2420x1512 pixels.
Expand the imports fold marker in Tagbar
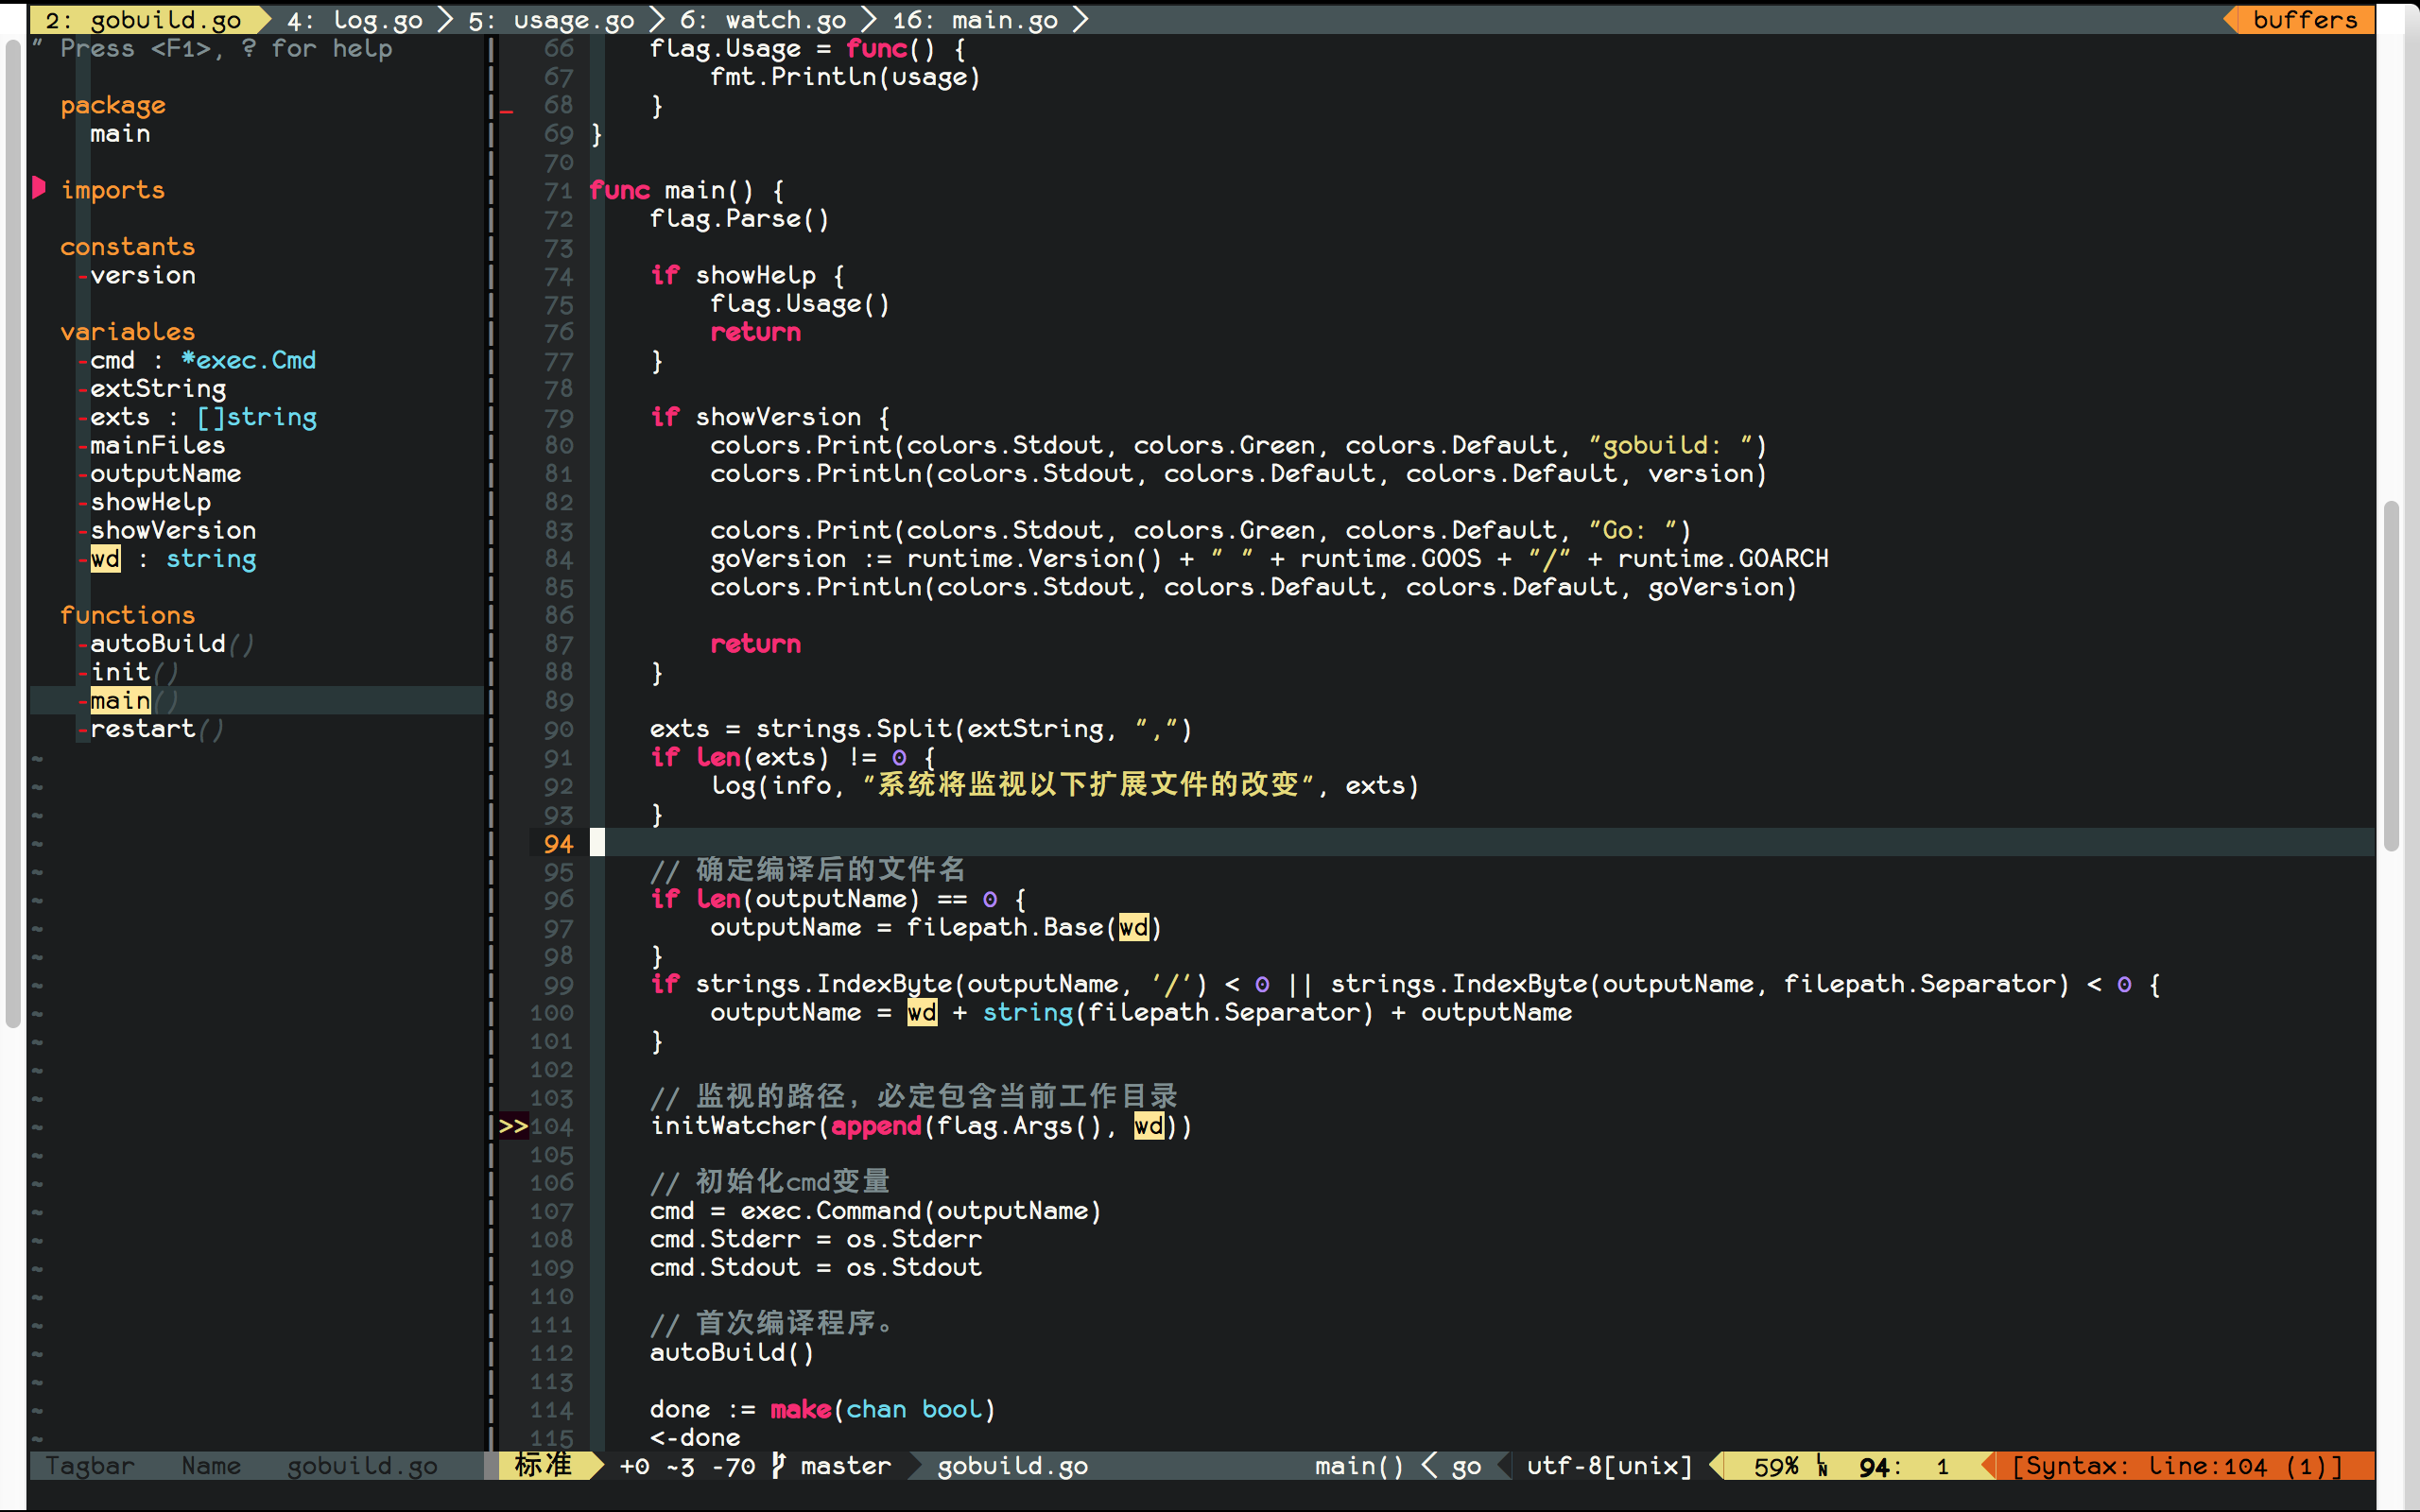click(39, 188)
